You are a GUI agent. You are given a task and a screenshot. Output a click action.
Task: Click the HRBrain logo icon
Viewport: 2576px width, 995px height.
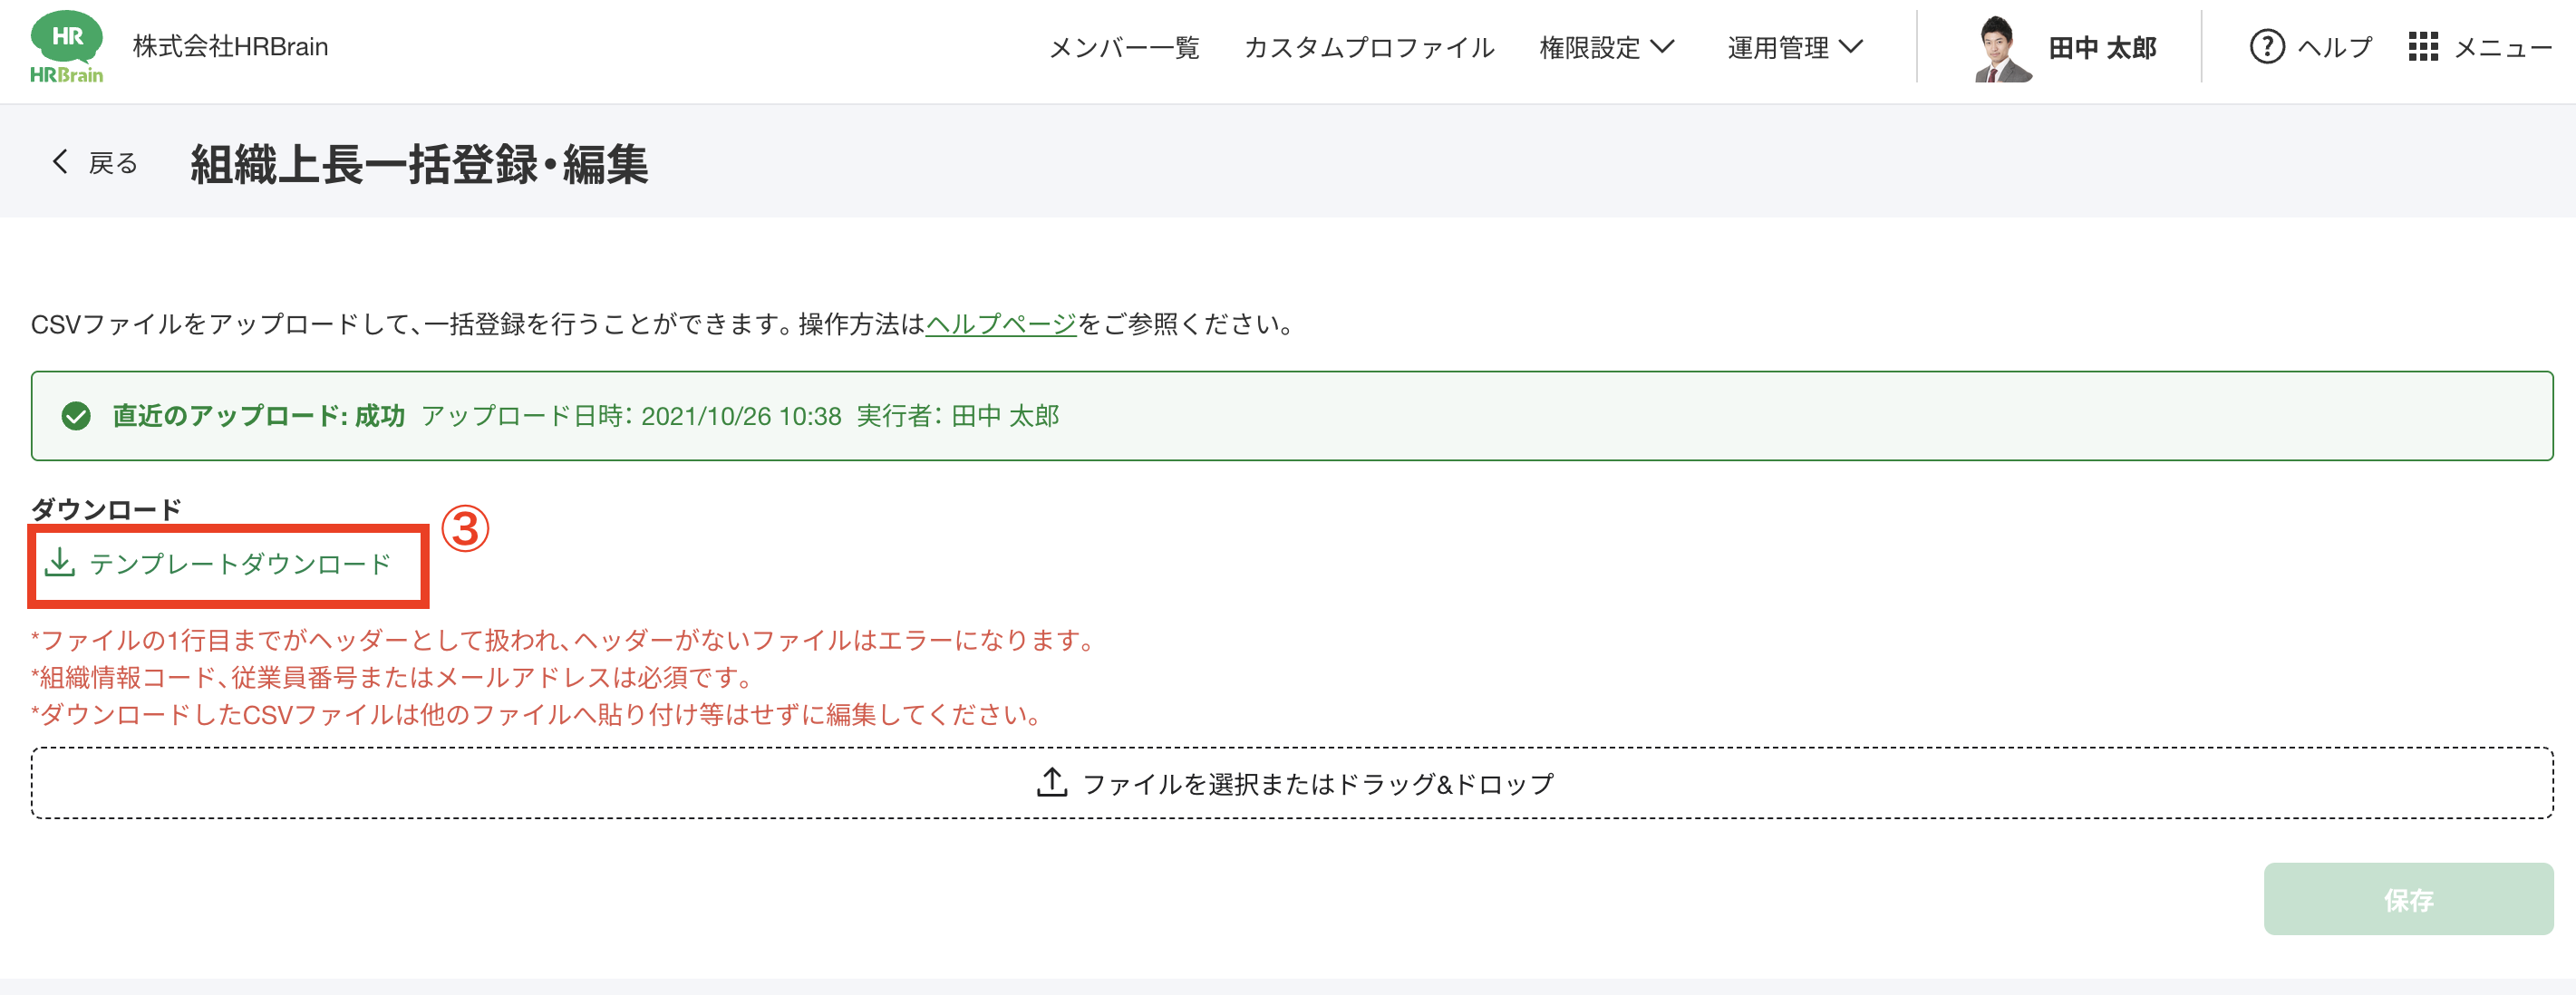66,46
